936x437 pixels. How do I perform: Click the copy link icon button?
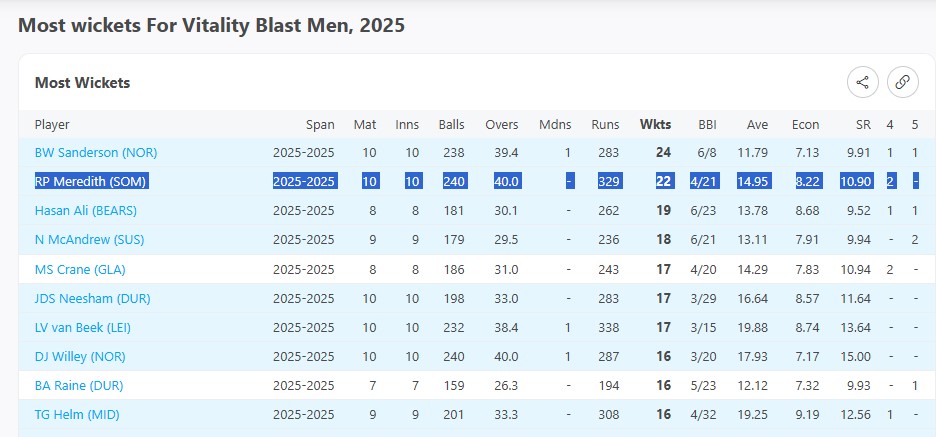pyautogui.click(x=903, y=82)
